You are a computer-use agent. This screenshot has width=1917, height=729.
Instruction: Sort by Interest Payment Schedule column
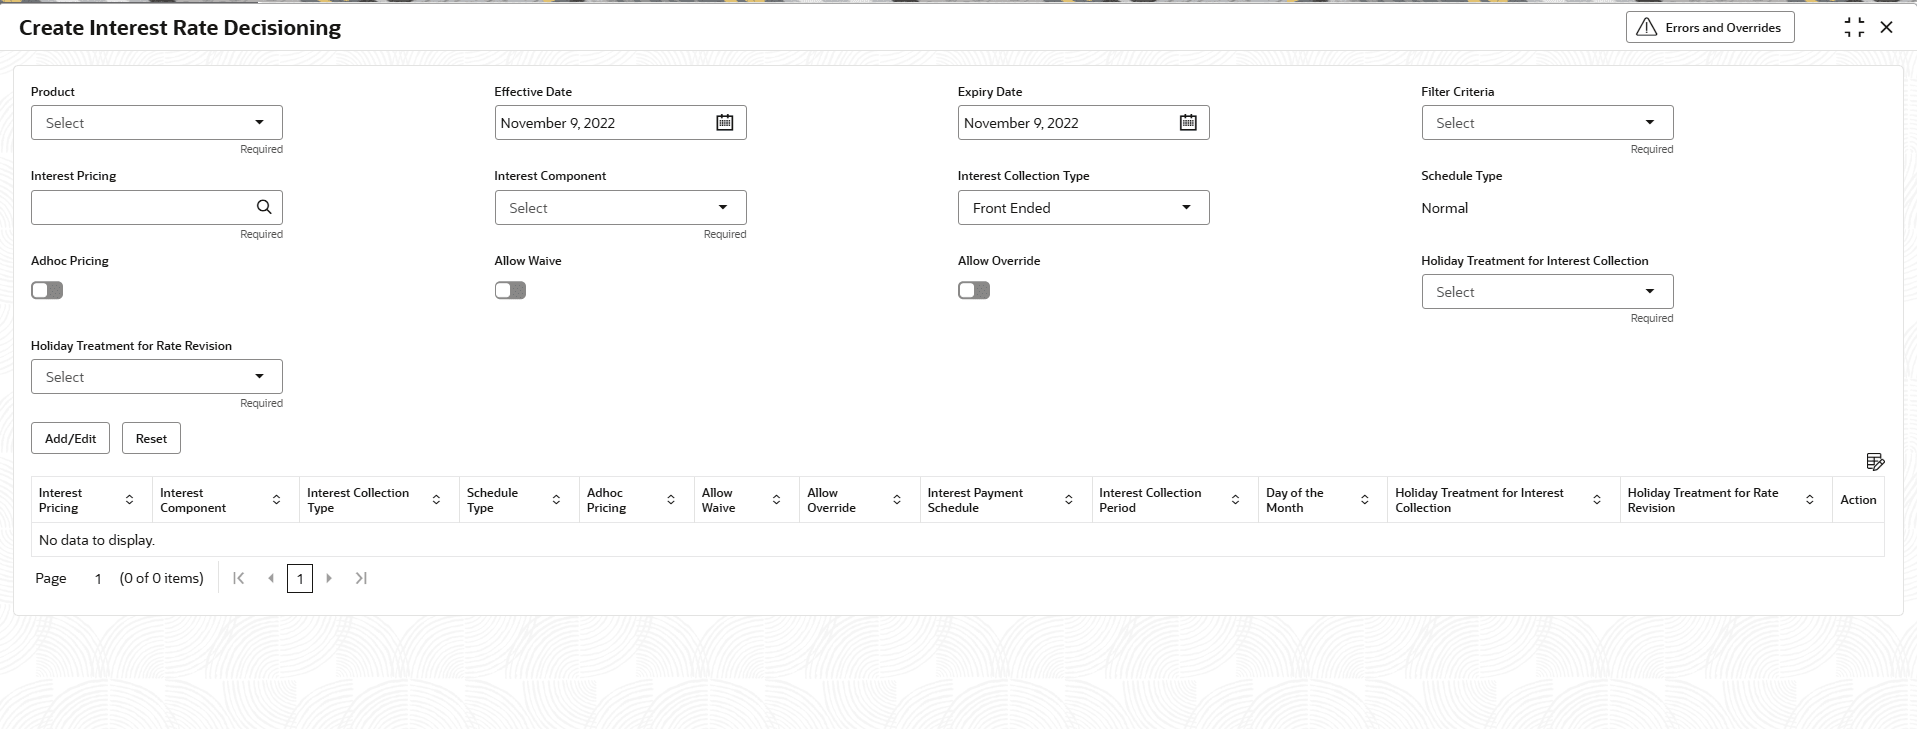[x=1069, y=500]
